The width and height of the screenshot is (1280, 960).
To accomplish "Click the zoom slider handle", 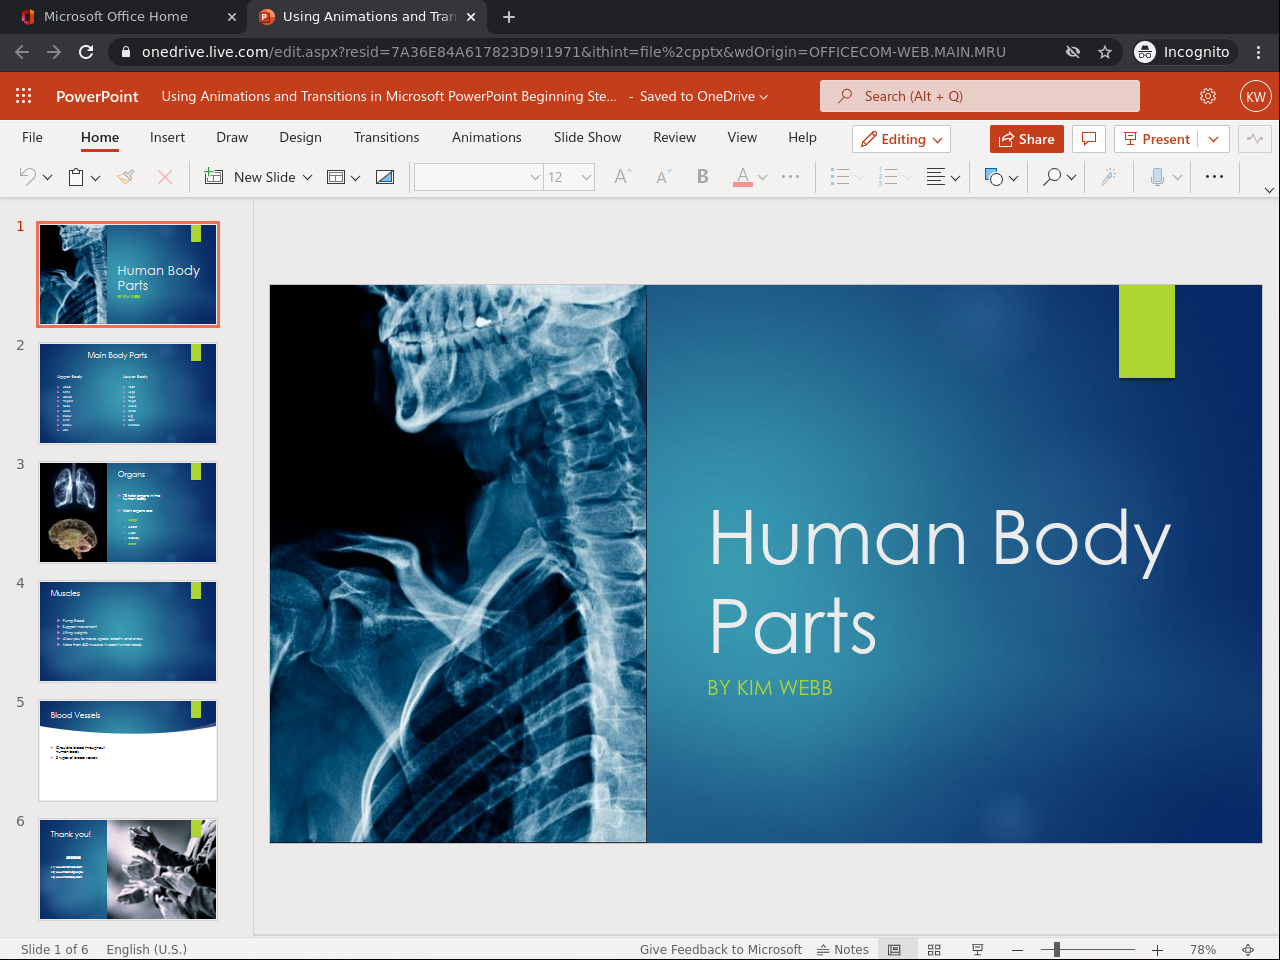I will 1056,949.
